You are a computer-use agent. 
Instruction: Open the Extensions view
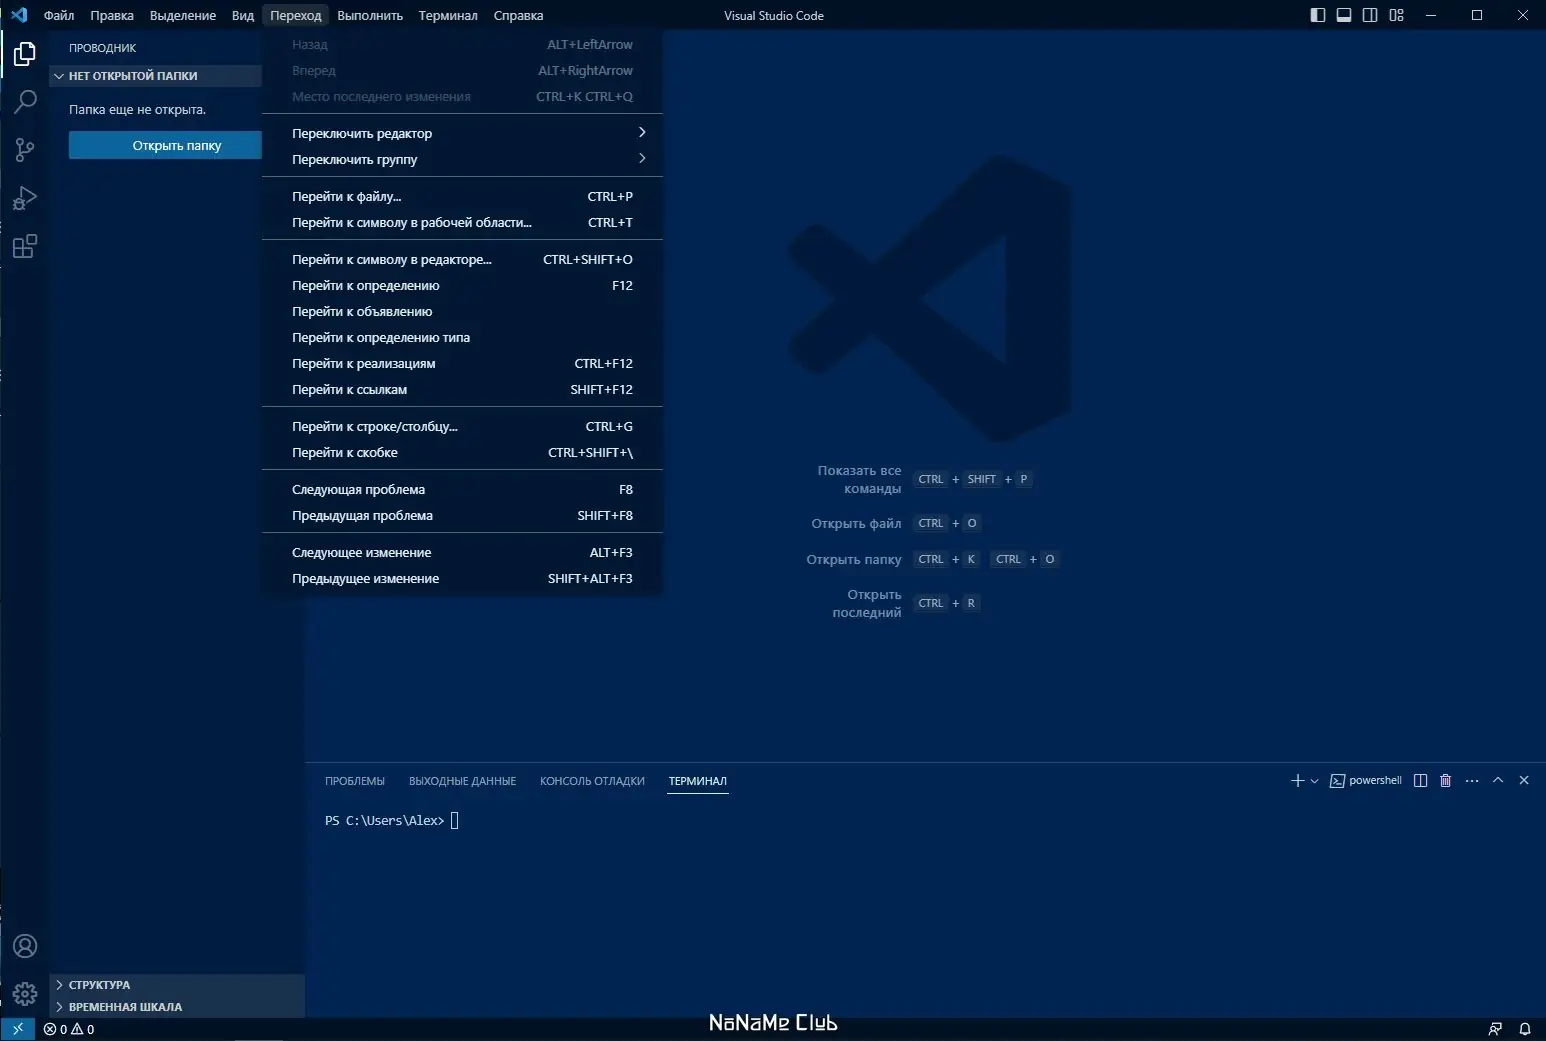pos(25,246)
